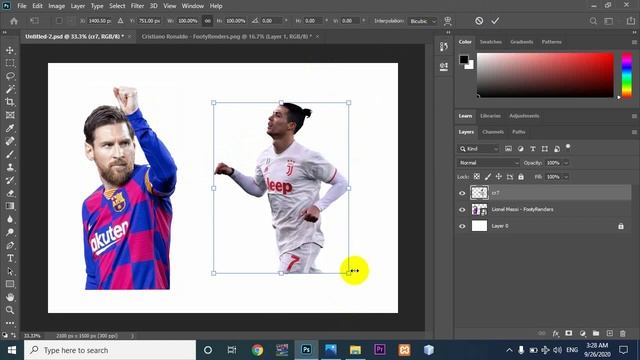Cancel the transform with the cancel icon
The image size is (640, 360).
point(479,21)
